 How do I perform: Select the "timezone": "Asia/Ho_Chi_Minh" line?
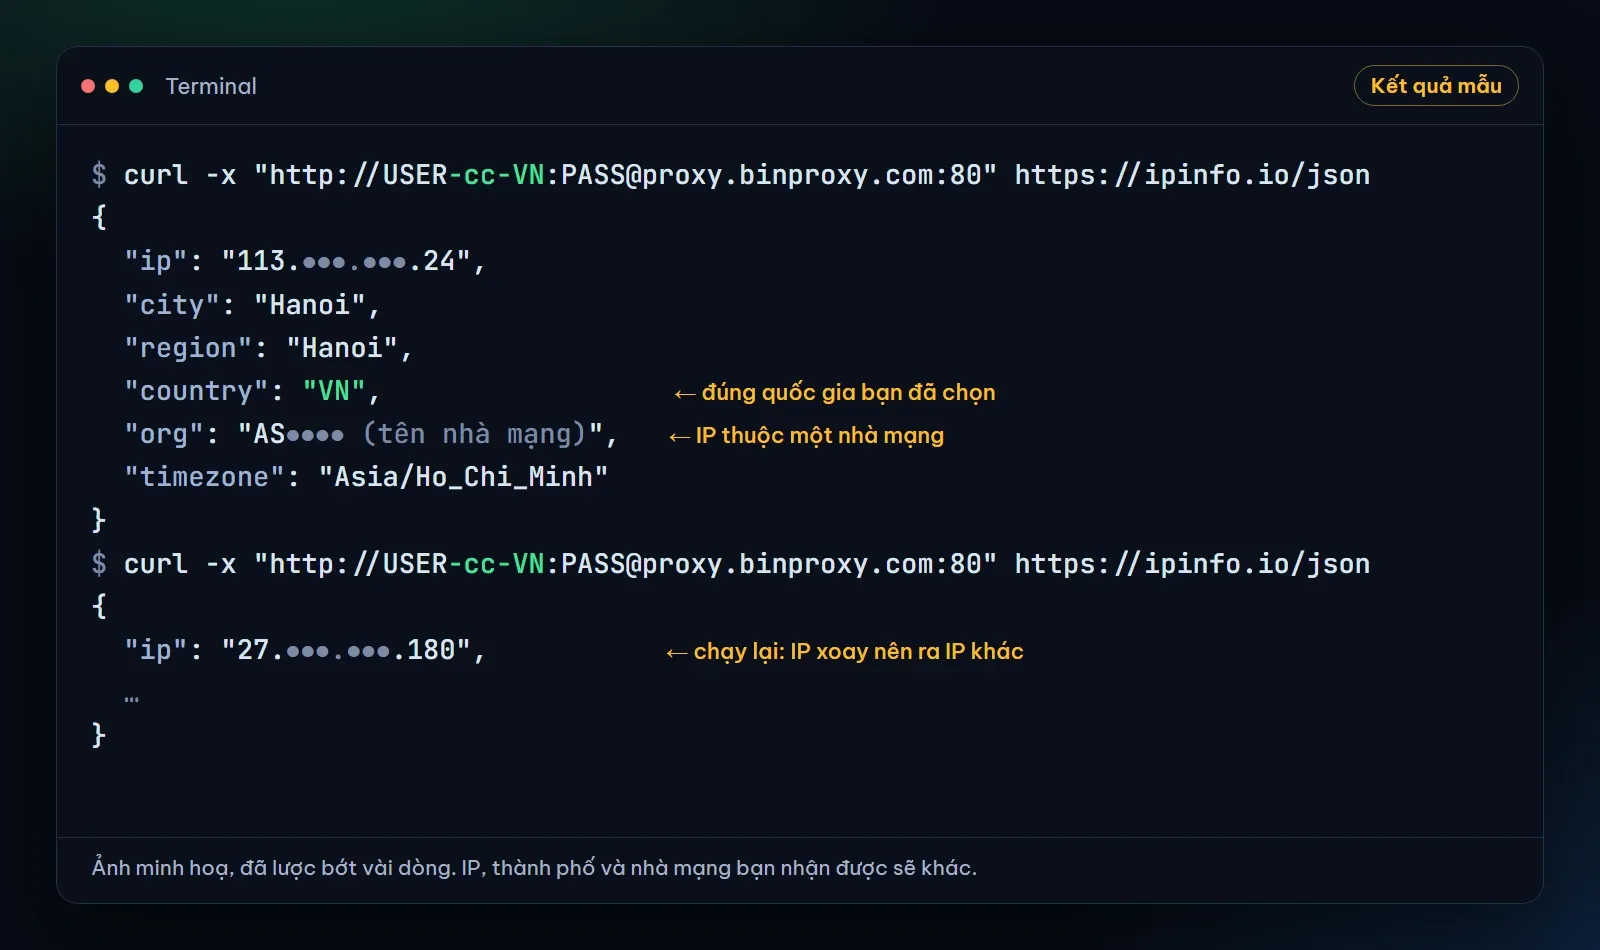click(366, 477)
